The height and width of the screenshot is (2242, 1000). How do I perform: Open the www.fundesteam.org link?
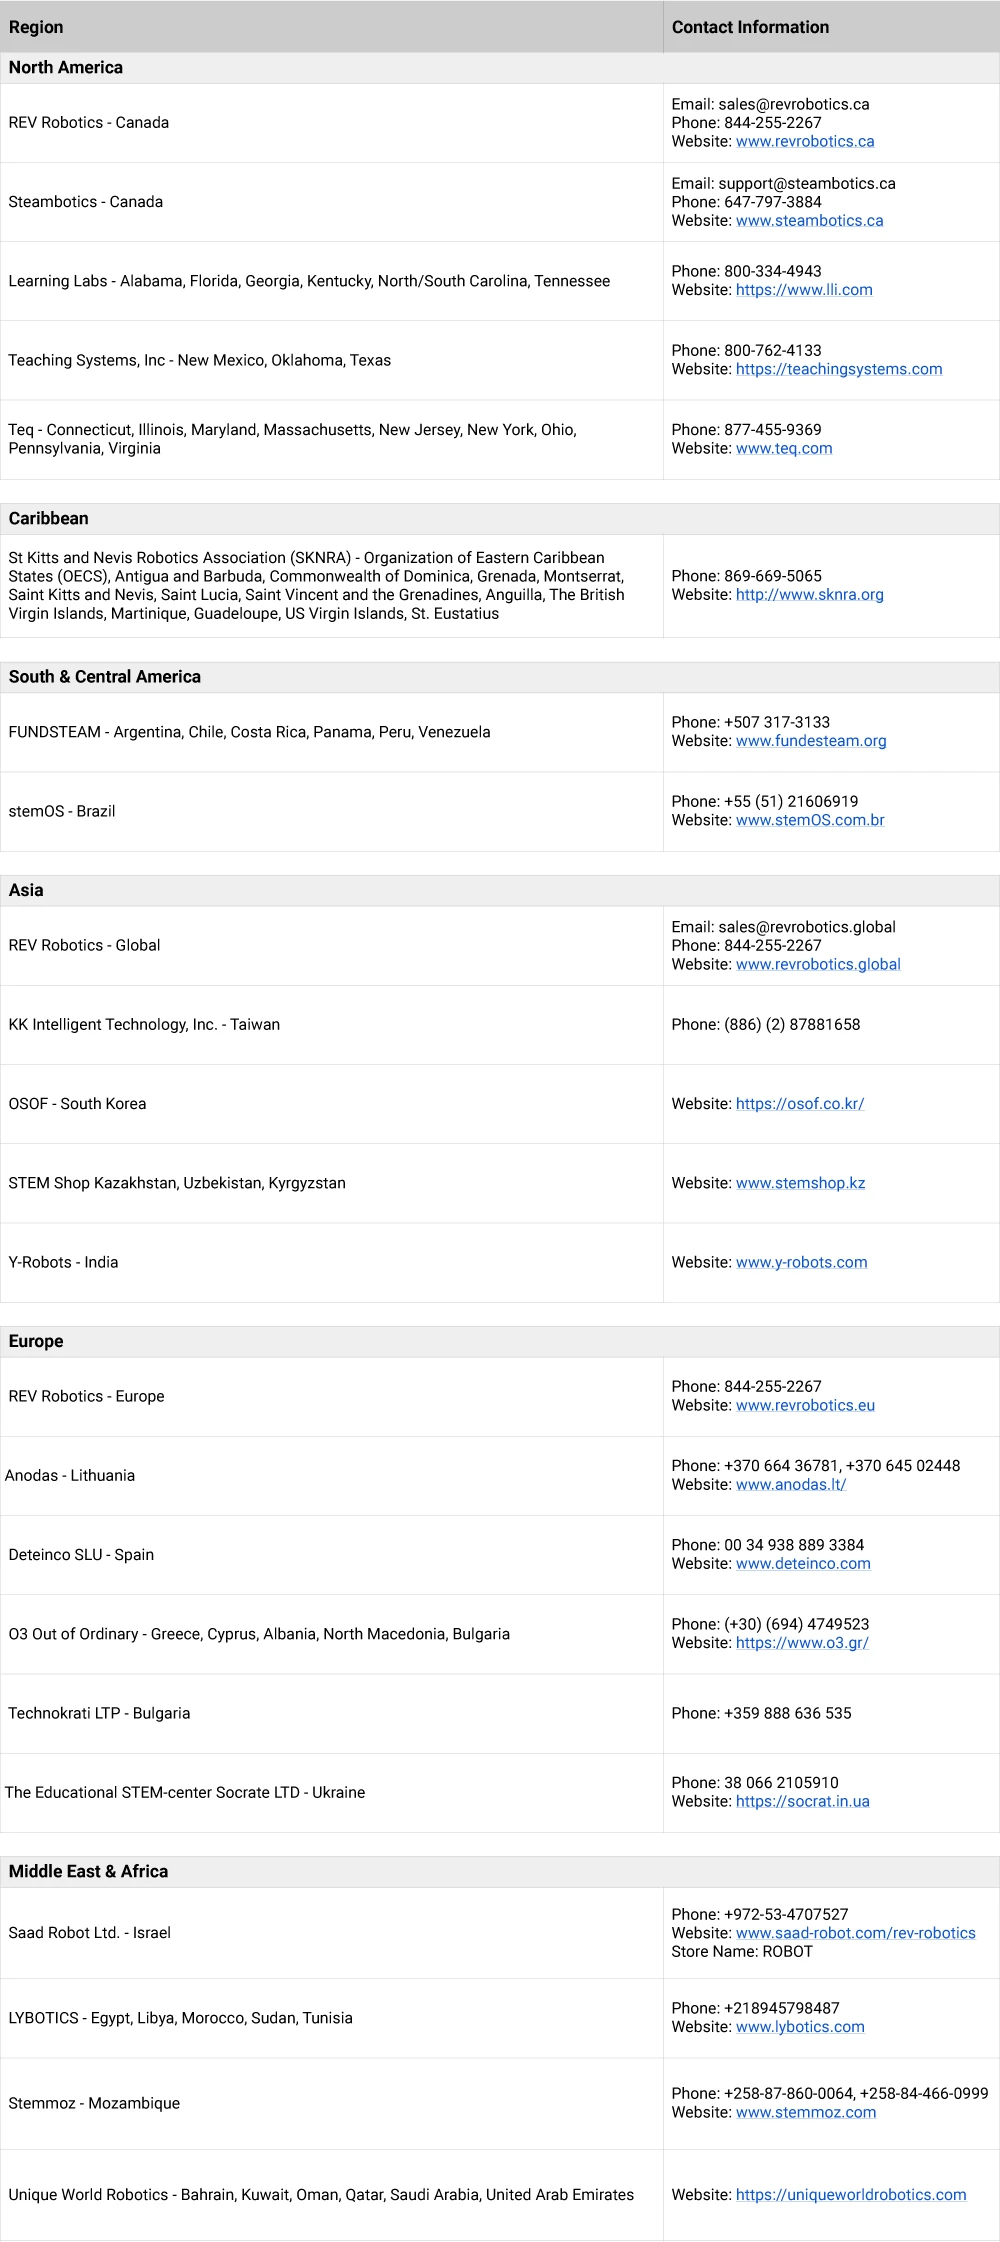(811, 741)
